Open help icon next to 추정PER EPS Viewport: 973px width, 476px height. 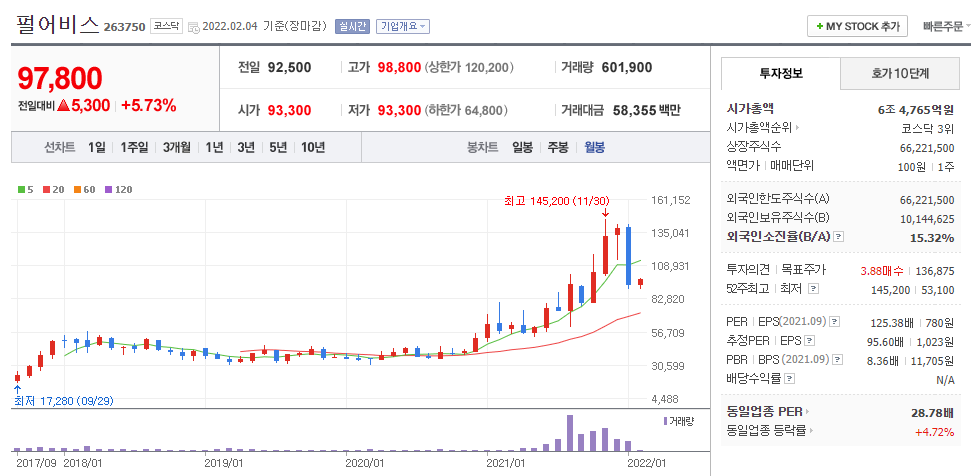tap(809, 340)
